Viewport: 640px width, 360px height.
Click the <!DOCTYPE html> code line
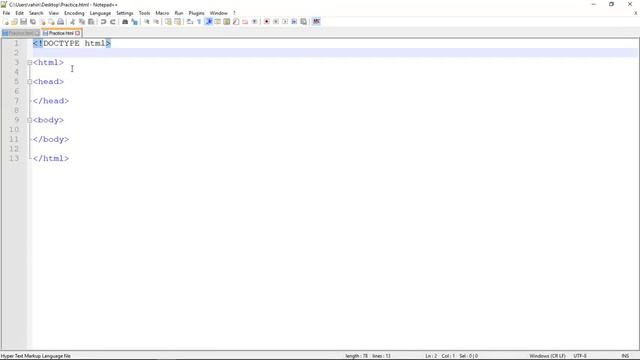click(x=72, y=43)
